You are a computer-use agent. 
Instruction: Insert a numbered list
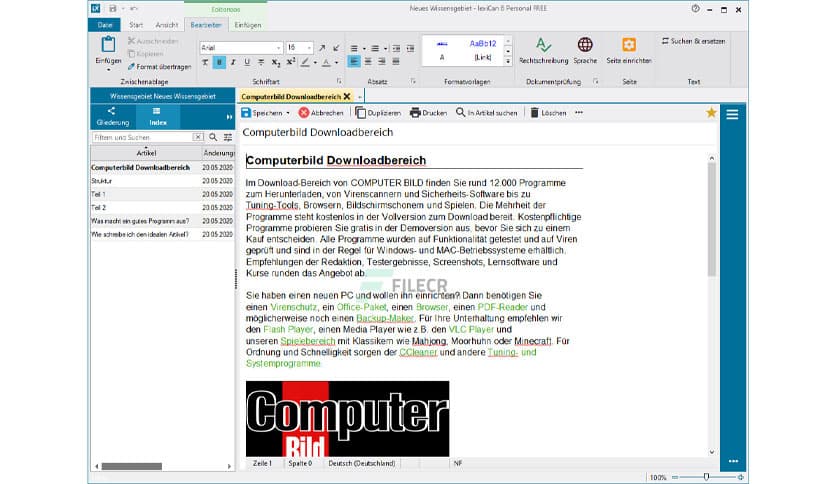tap(375, 49)
